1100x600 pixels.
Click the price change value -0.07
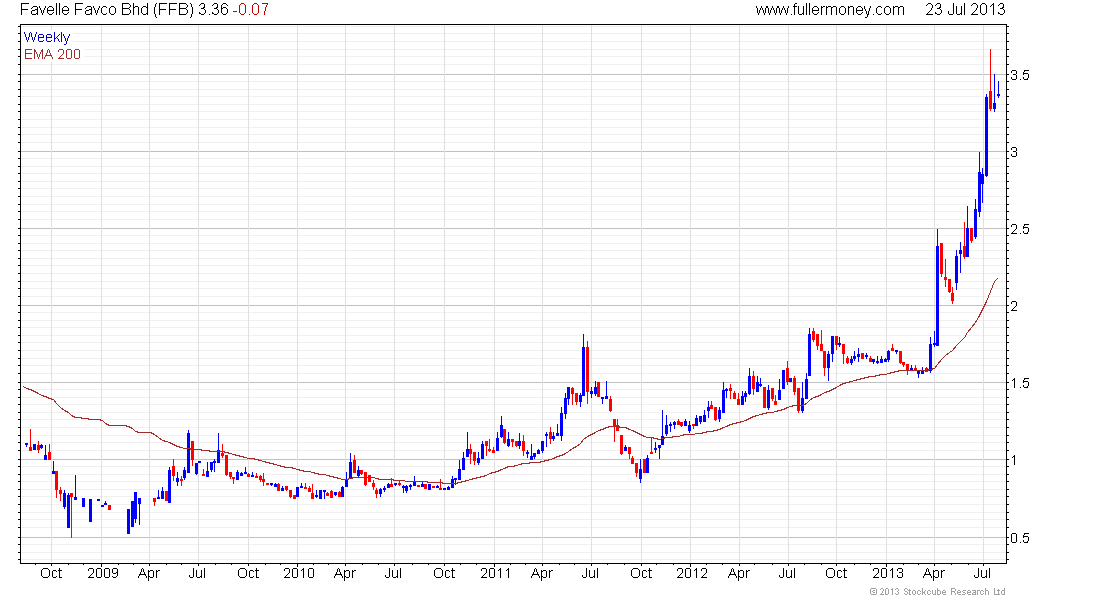tap(250, 10)
